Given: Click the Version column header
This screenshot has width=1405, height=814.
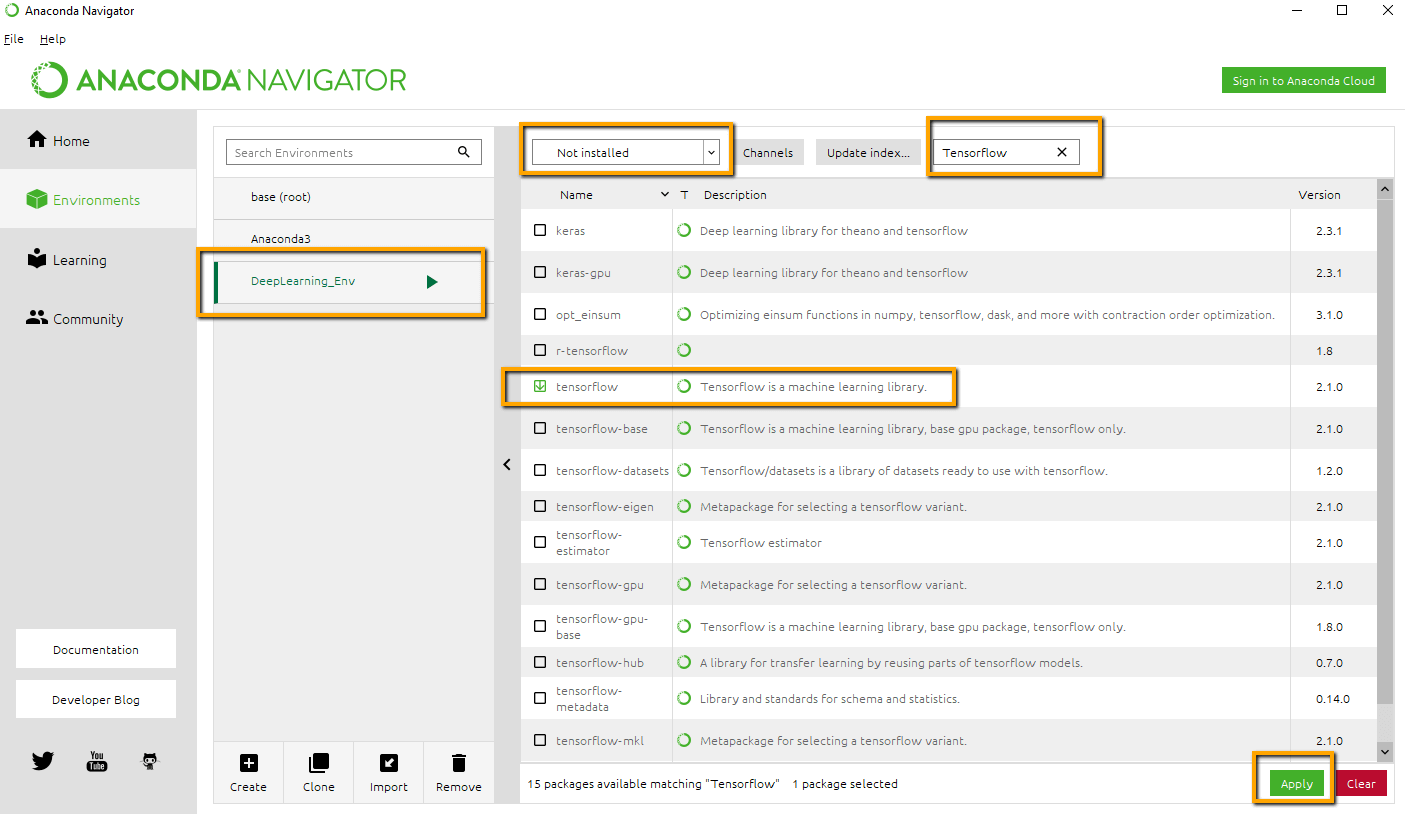Looking at the screenshot, I should point(1319,195).
